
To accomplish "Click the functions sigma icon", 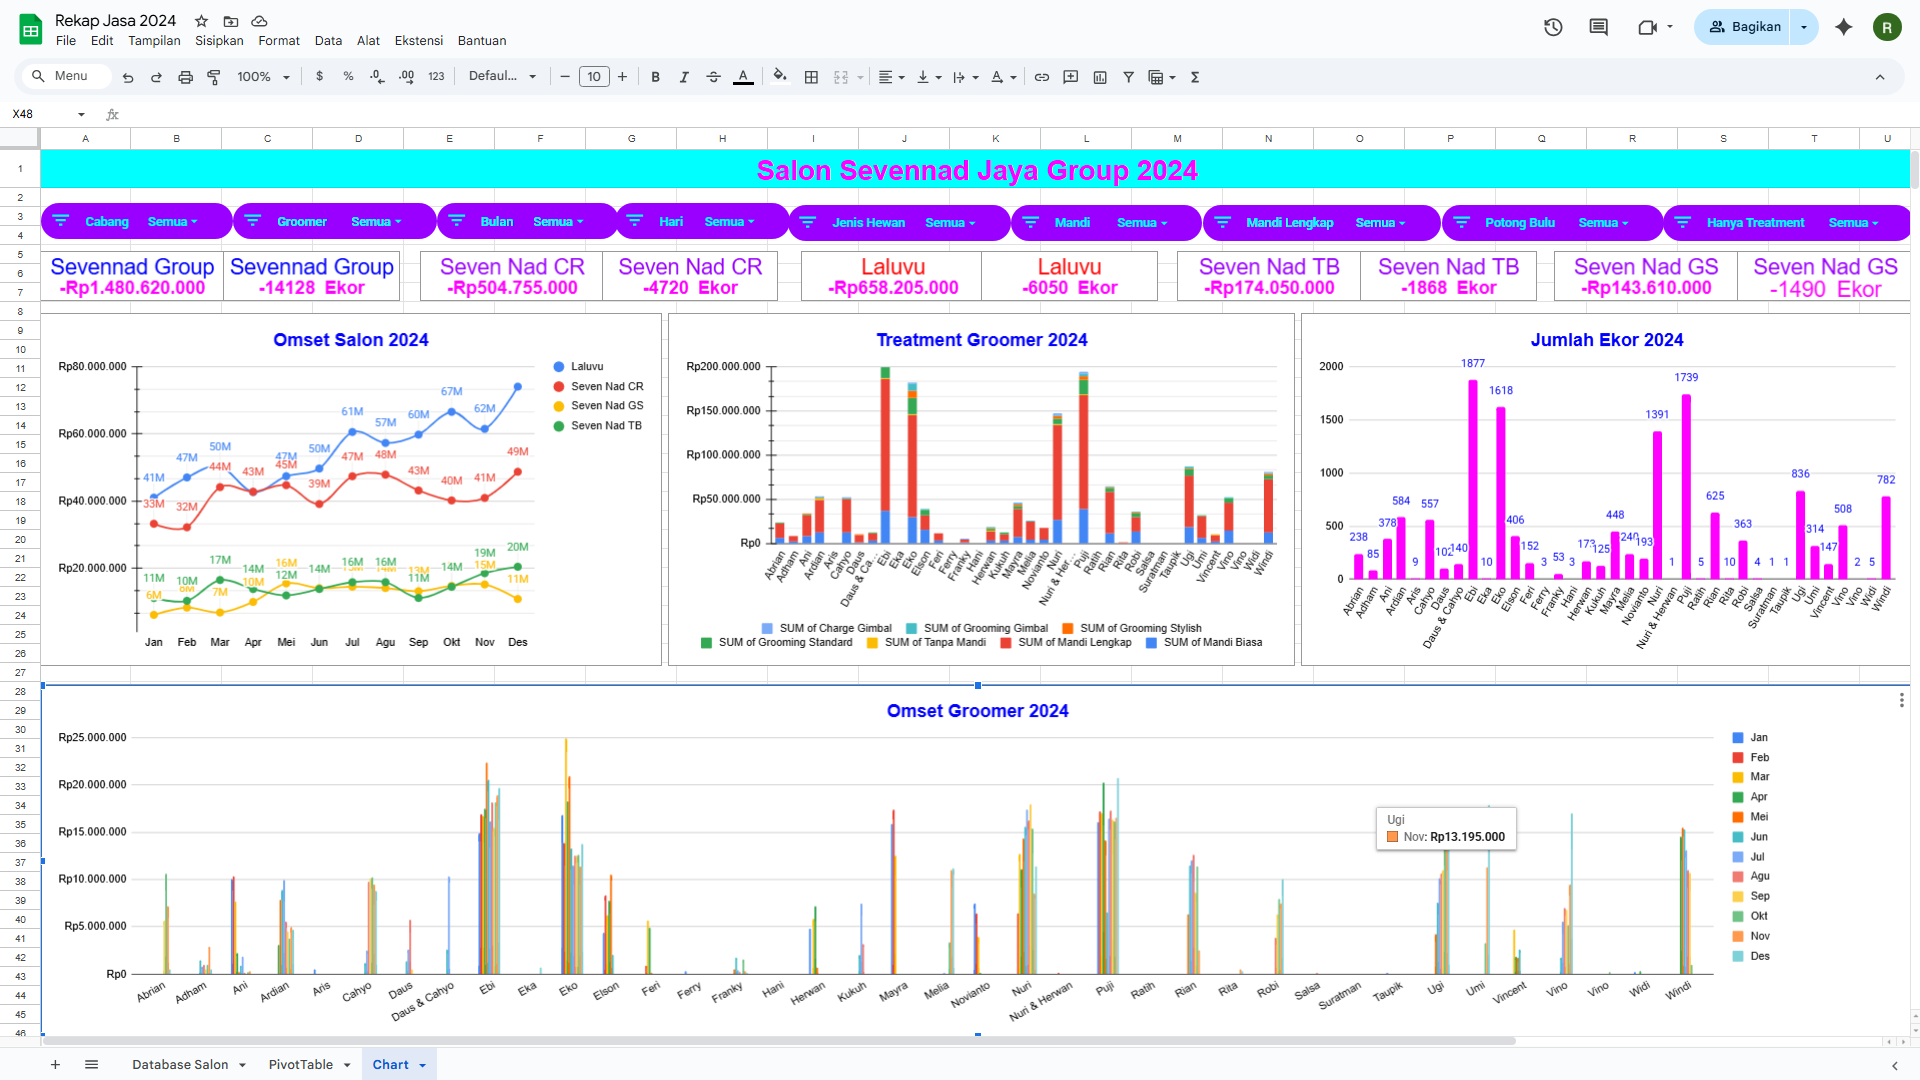I will [x=1195, y=77].
